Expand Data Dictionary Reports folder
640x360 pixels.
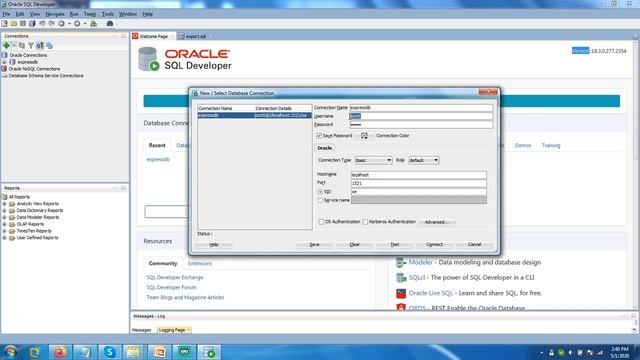point(4,211)
